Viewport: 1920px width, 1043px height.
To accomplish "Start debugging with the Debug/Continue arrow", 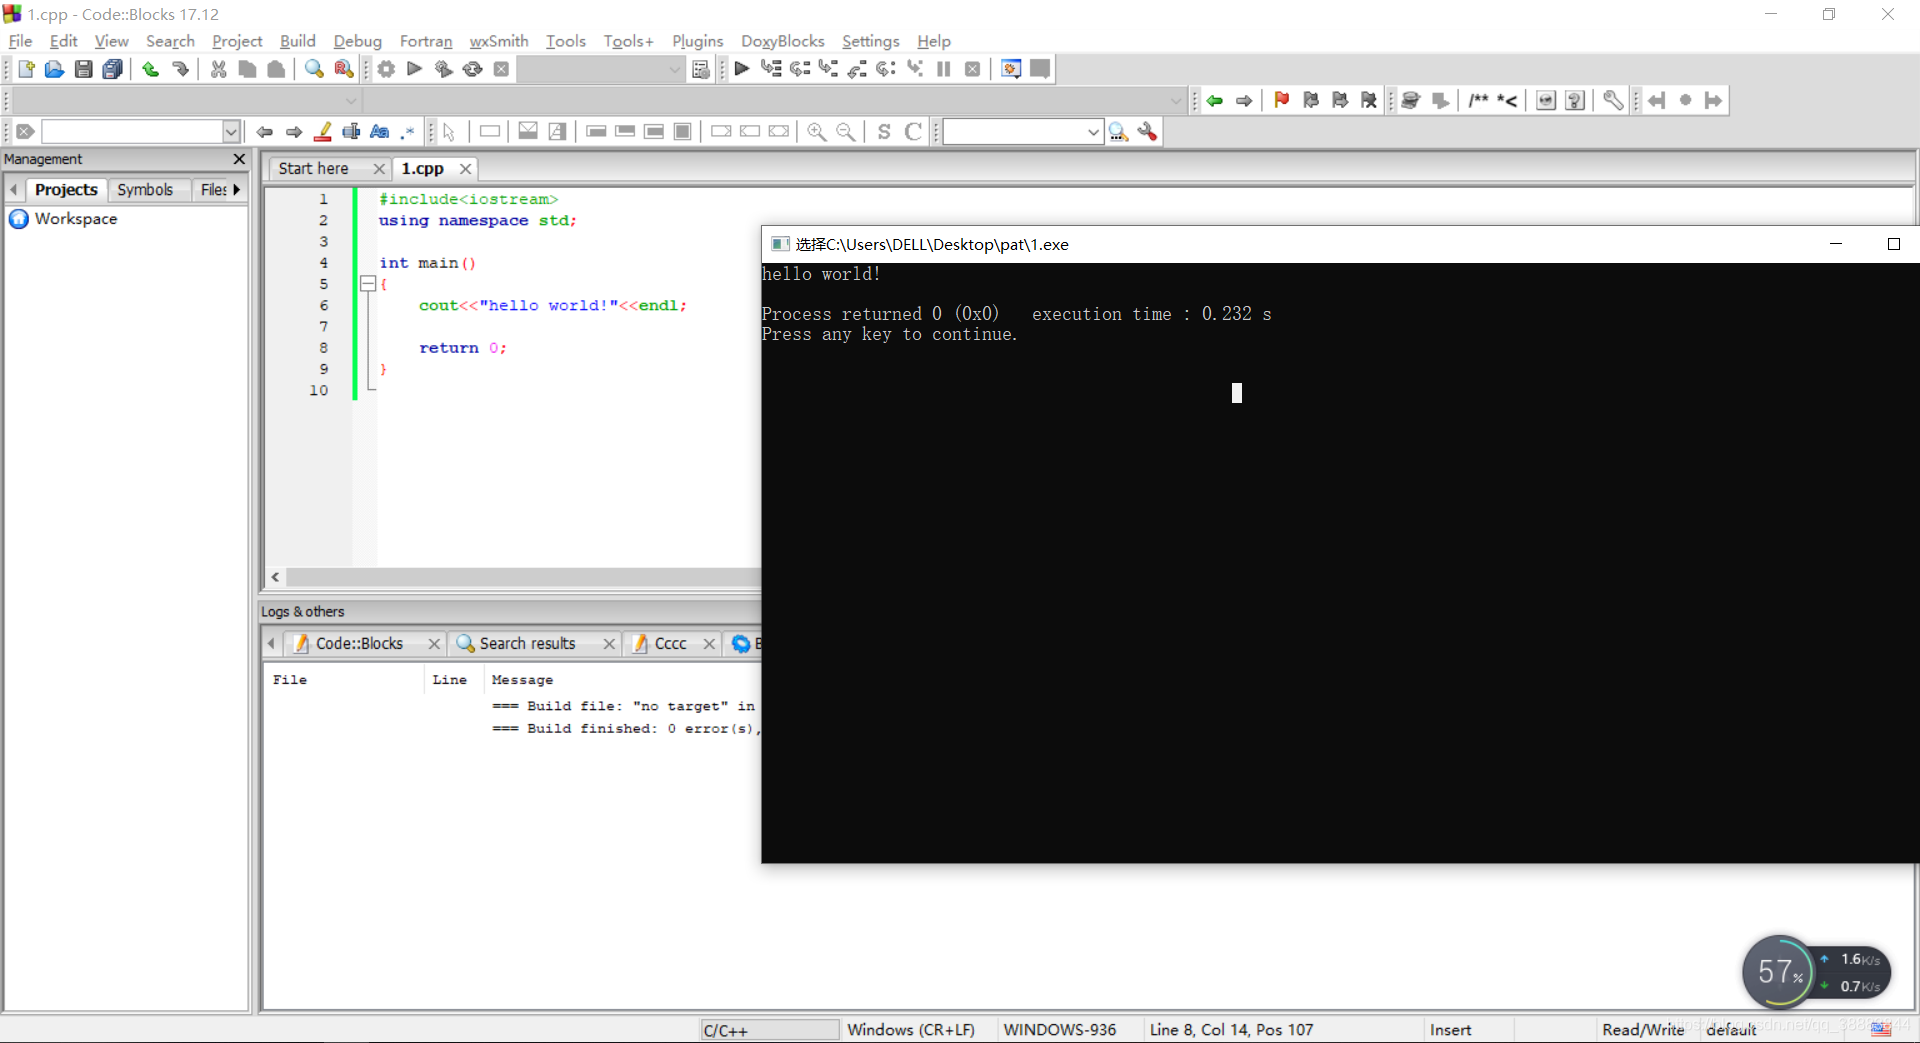I will (x=742, y=69).
